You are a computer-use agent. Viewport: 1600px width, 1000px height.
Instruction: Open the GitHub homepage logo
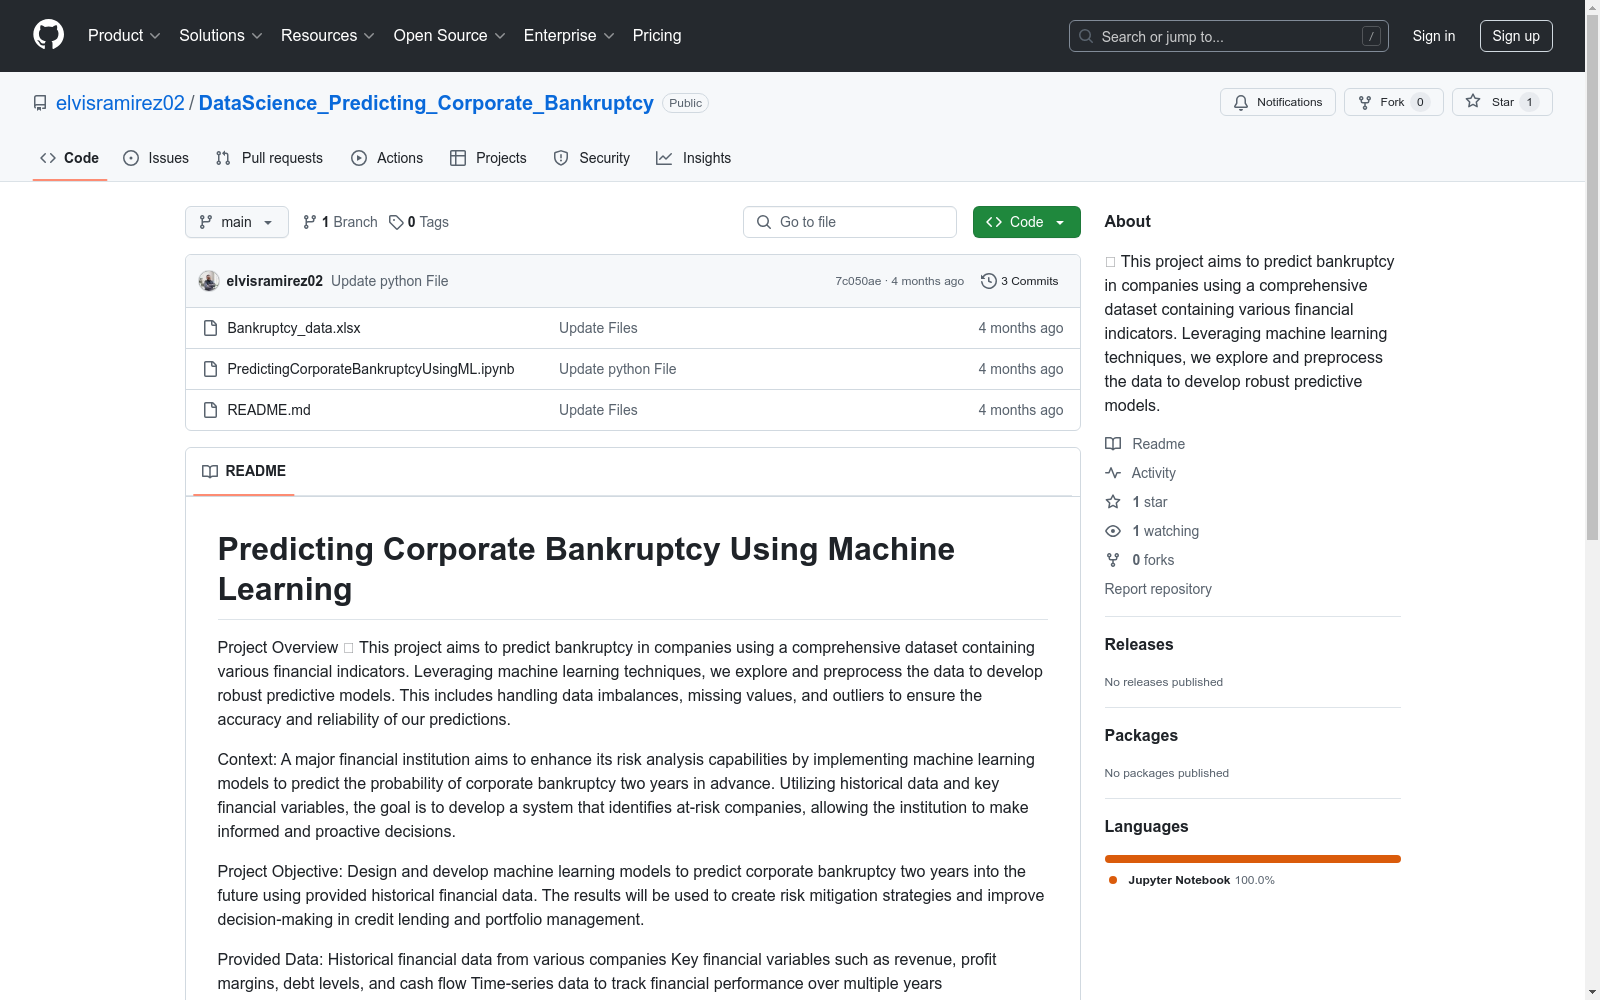(48, 35)
